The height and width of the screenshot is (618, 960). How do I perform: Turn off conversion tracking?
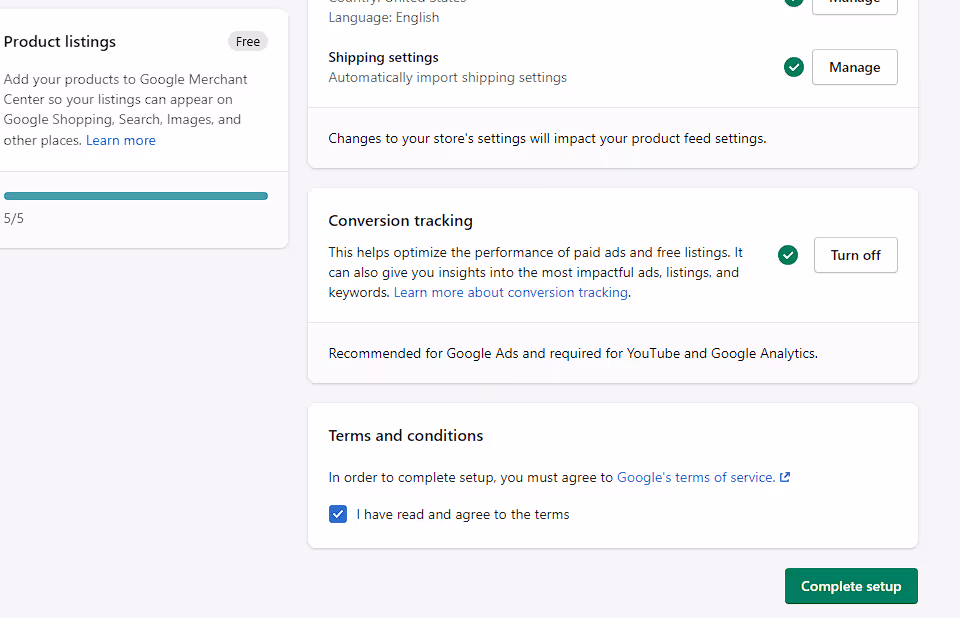[x=855, y=255]
